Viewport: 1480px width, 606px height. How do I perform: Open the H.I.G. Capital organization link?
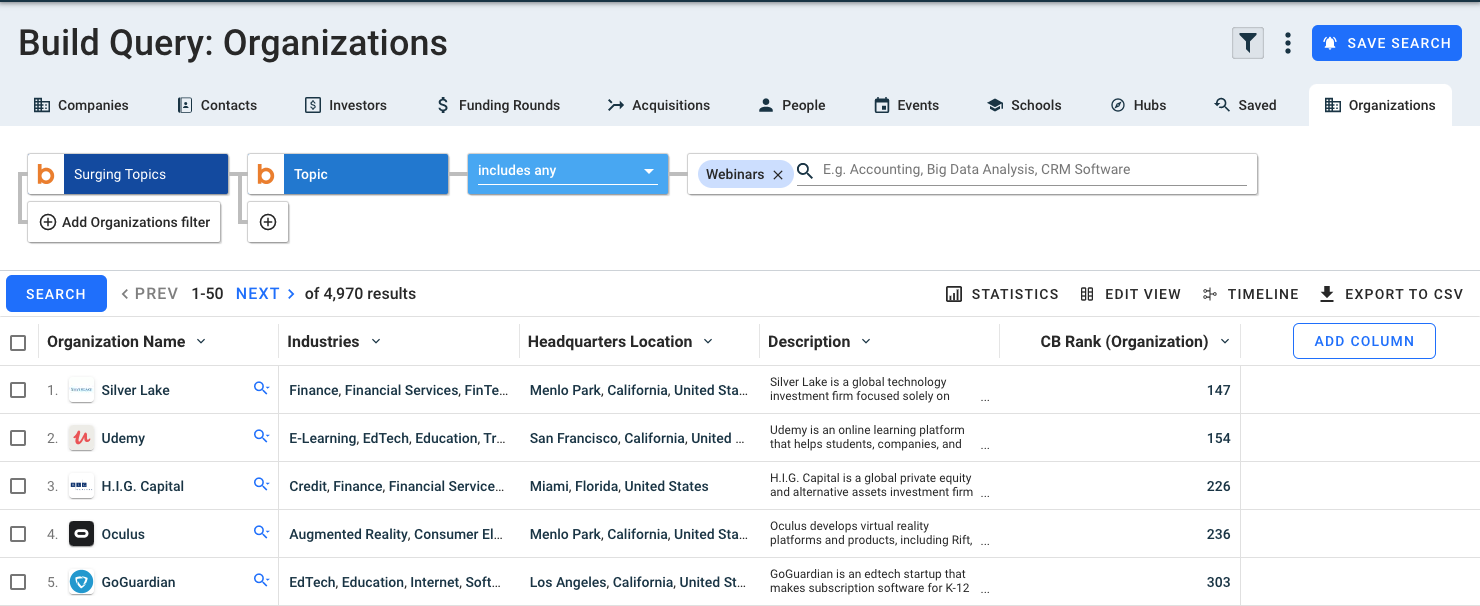point(143,486)
